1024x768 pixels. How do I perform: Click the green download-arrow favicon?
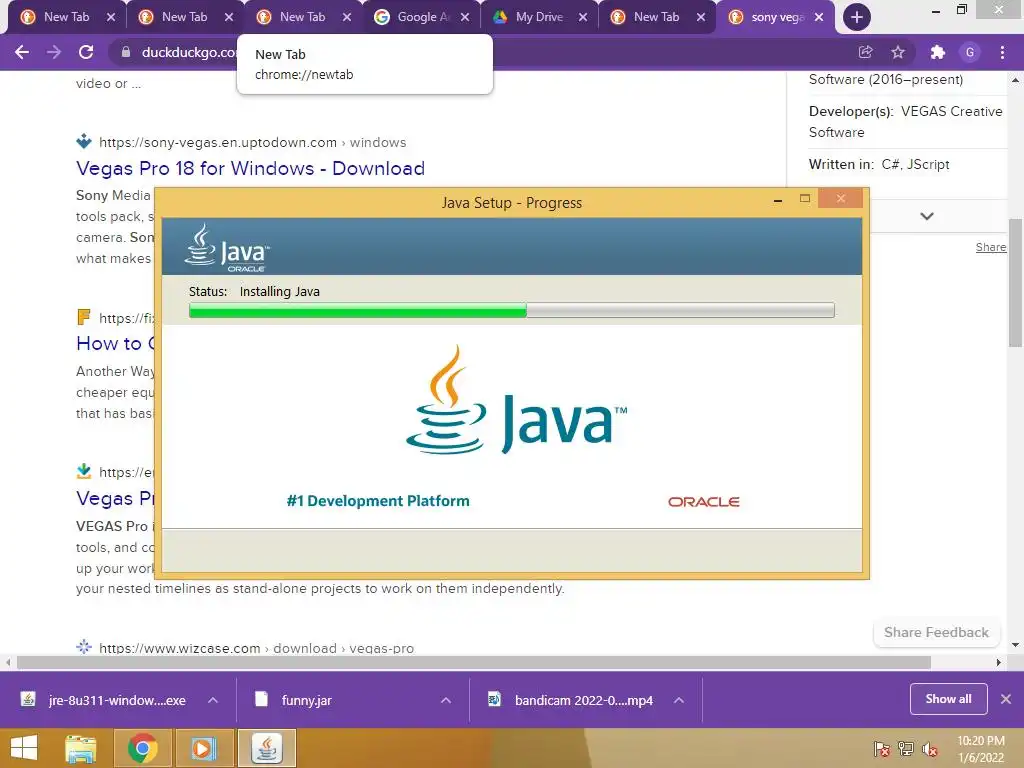click(84, 471)
